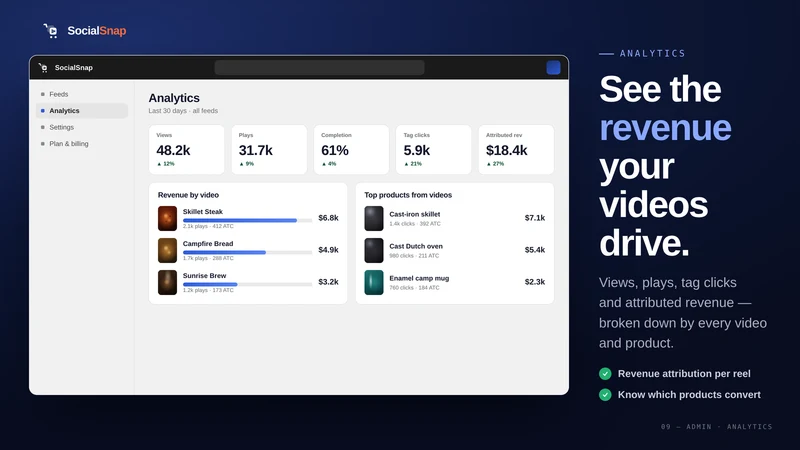Click the 'Top products from videos' heading
800x450 pixels.
(x=408, y=195)
